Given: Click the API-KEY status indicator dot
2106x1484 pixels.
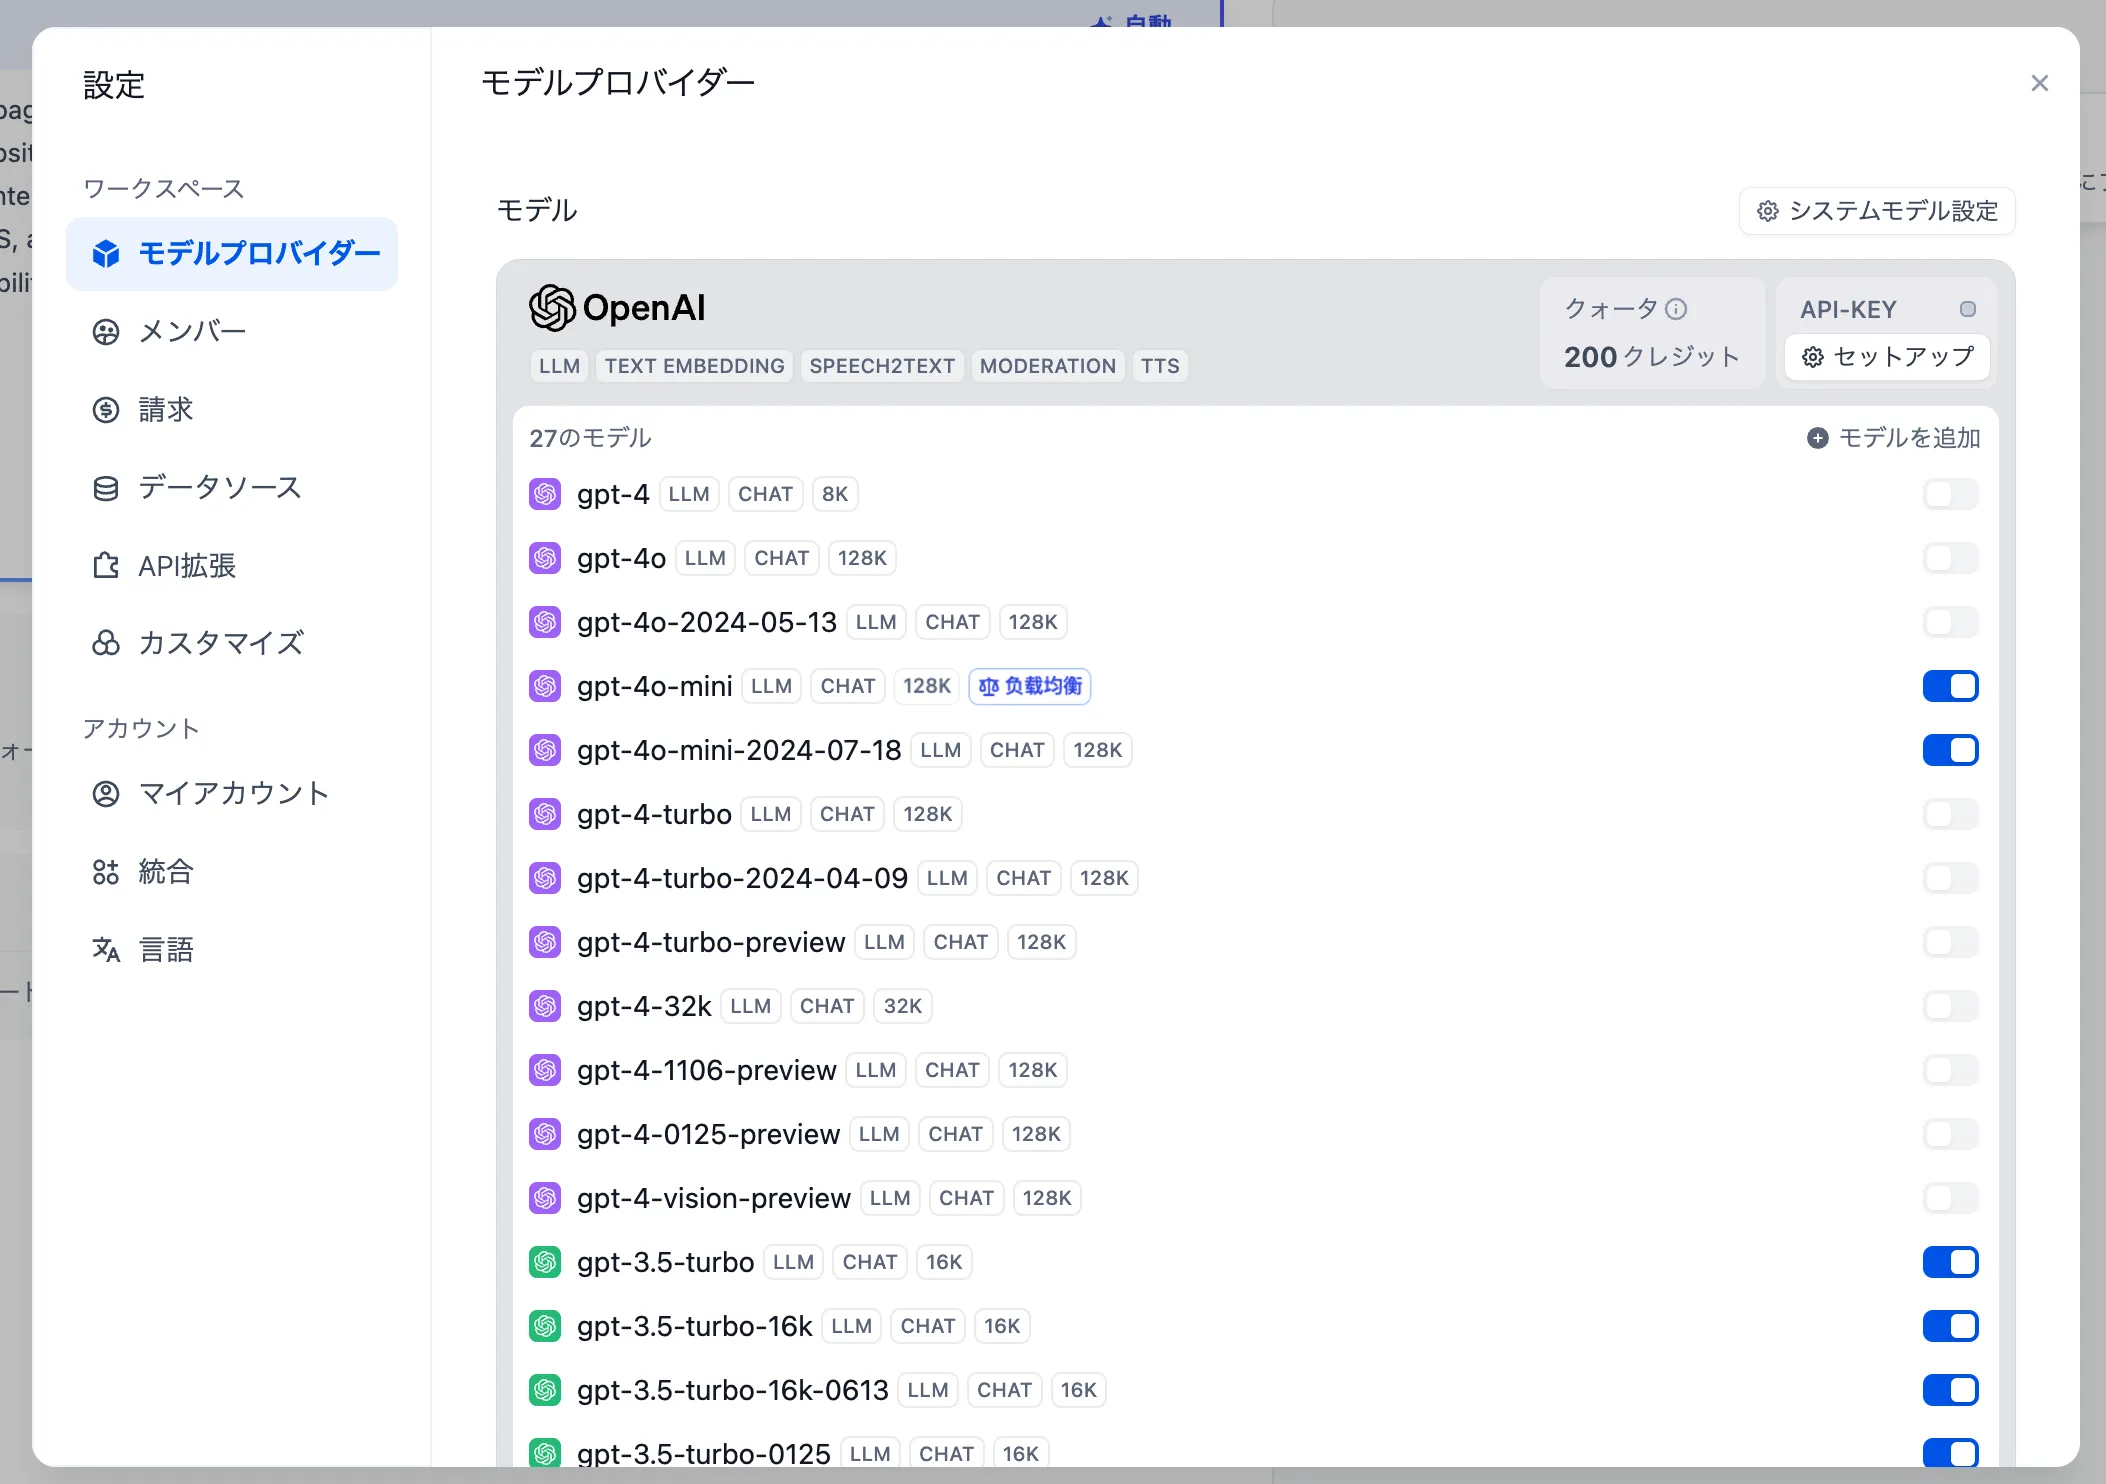Looking at the screenshot, I should click(1967, 309).
